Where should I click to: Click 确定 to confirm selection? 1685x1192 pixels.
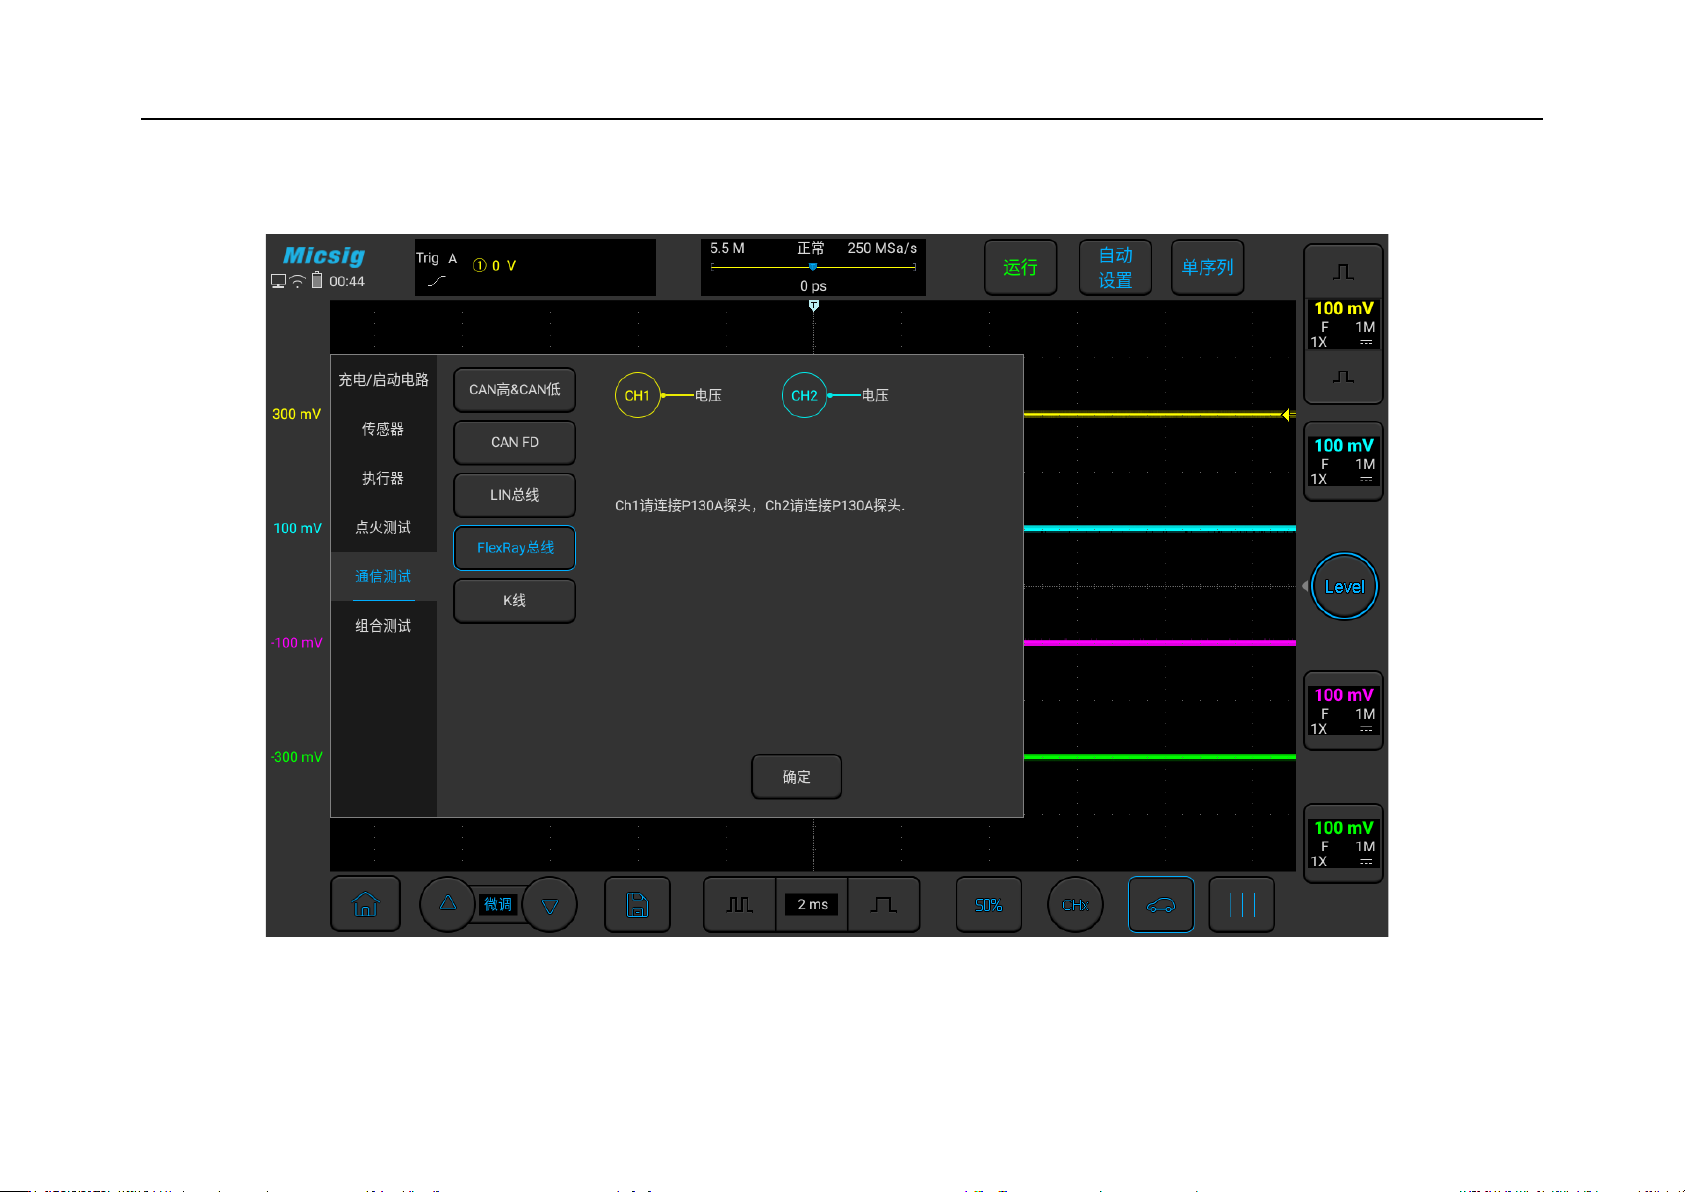(x=796, y=777)
